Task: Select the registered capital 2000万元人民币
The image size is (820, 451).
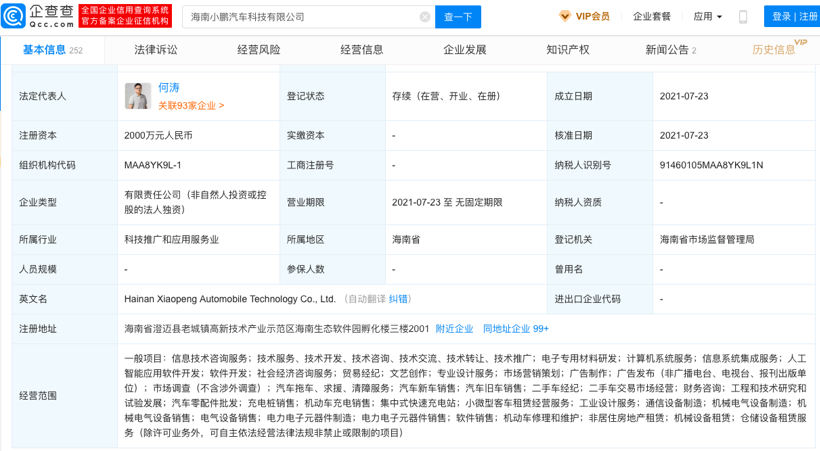Action: [x=158, y=136]
